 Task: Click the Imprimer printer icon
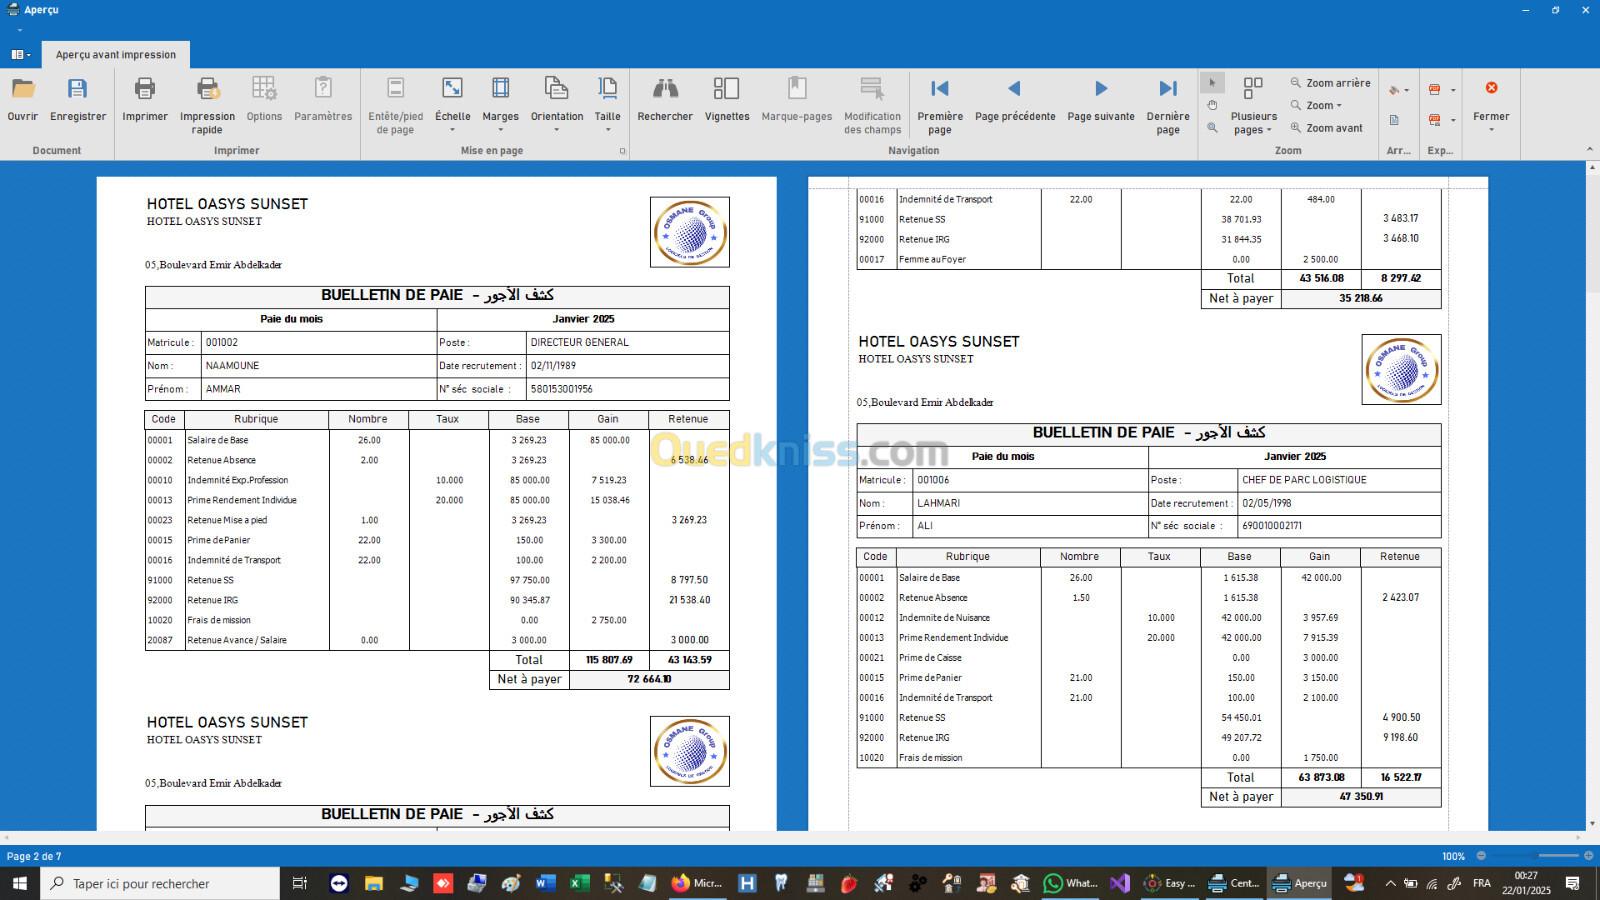click(145, 90)
